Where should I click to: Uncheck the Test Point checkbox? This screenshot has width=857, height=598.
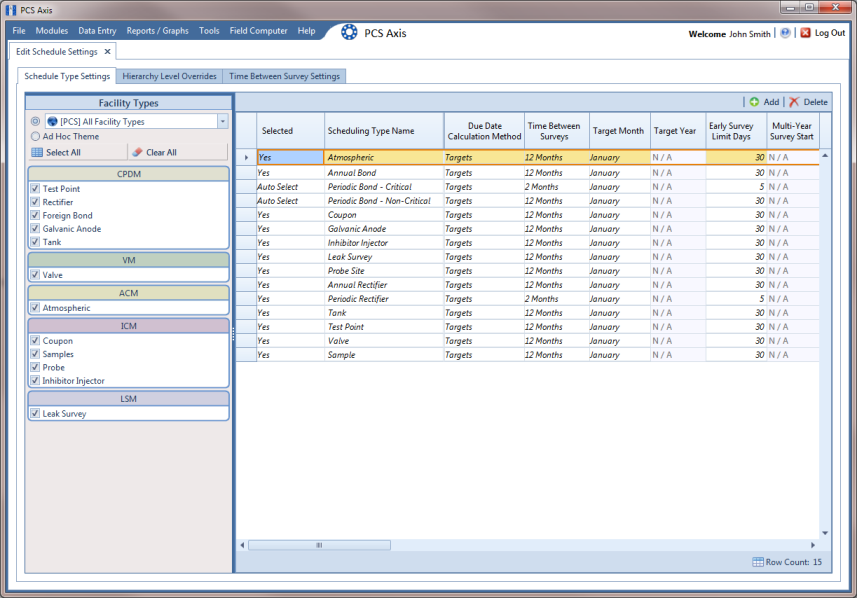point(35,189)
